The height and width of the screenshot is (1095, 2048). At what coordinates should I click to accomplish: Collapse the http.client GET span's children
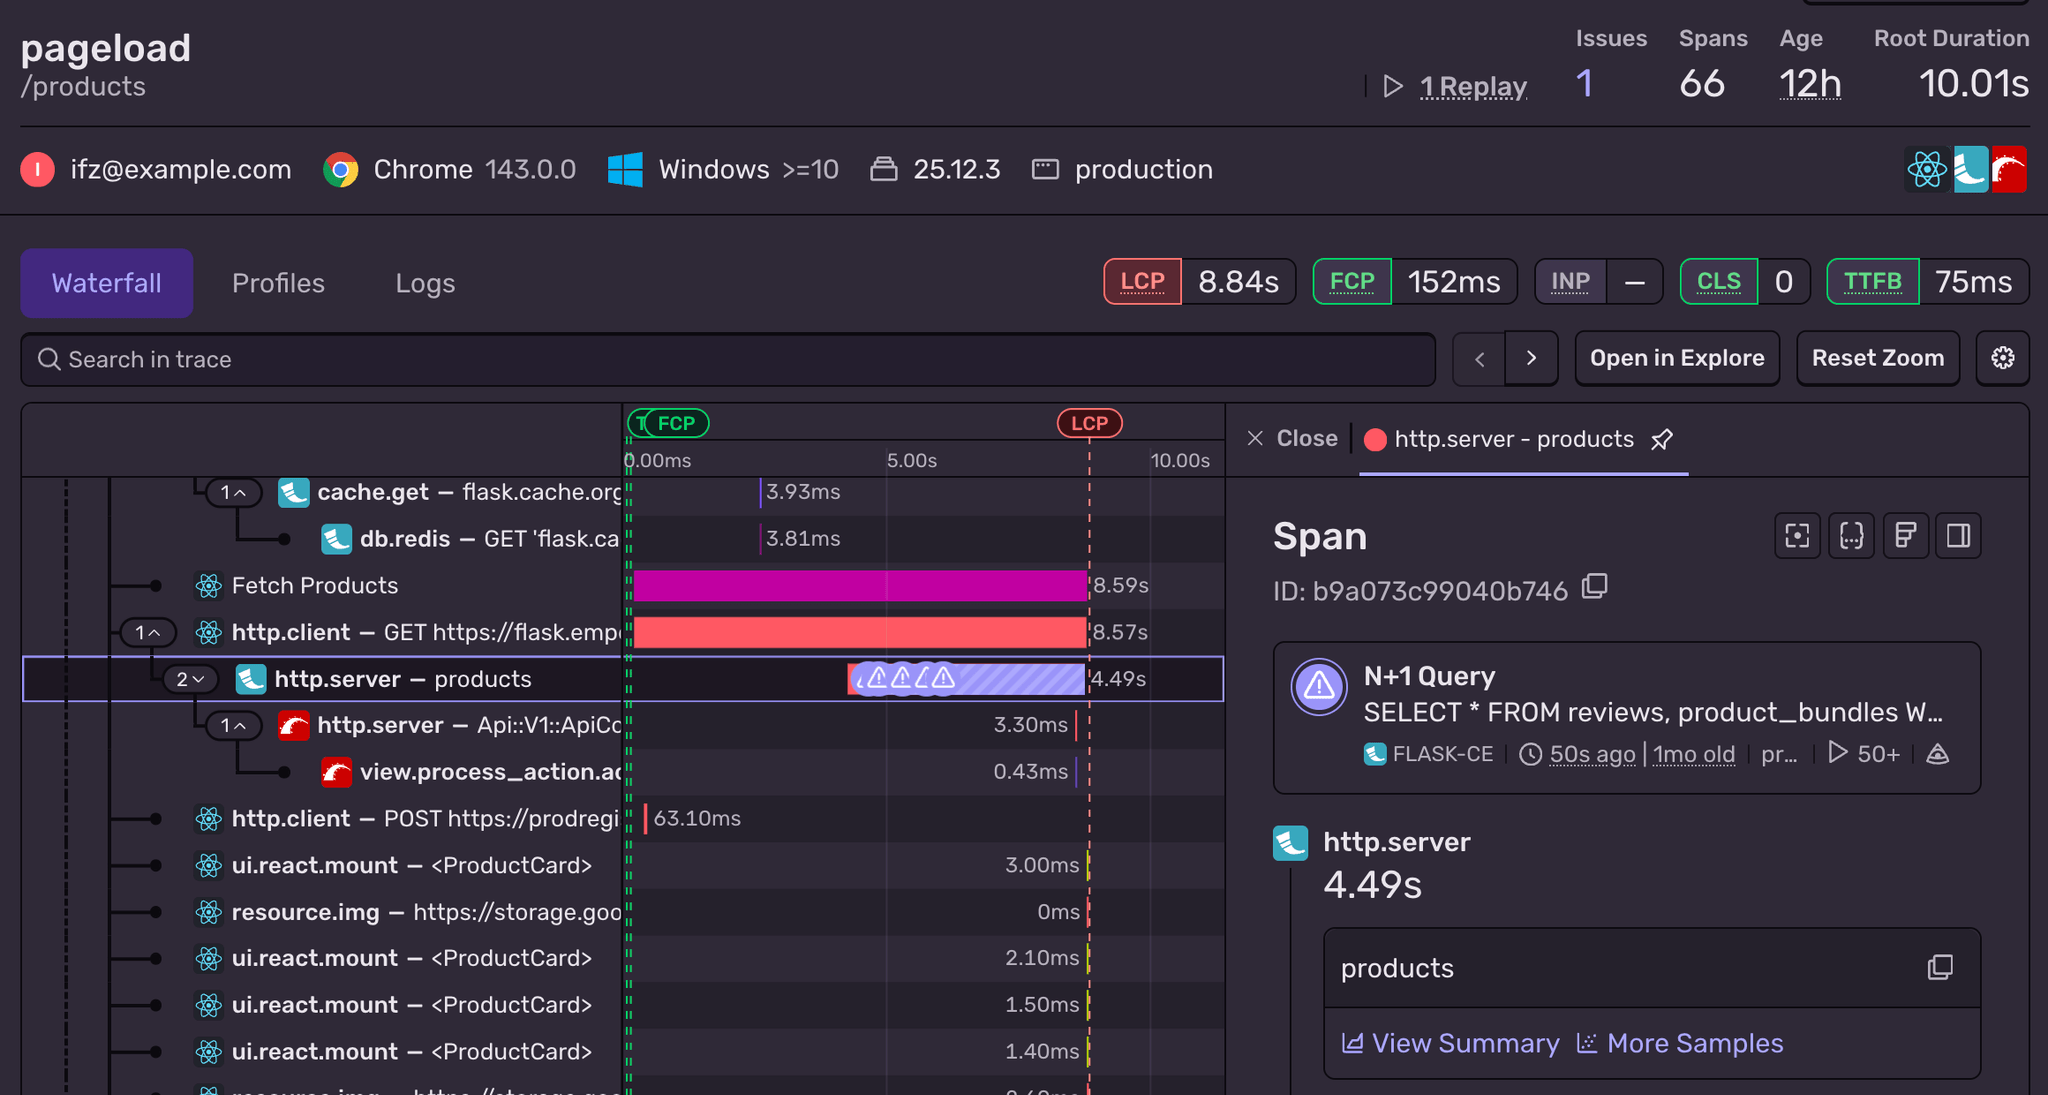[x=150, y=632]
